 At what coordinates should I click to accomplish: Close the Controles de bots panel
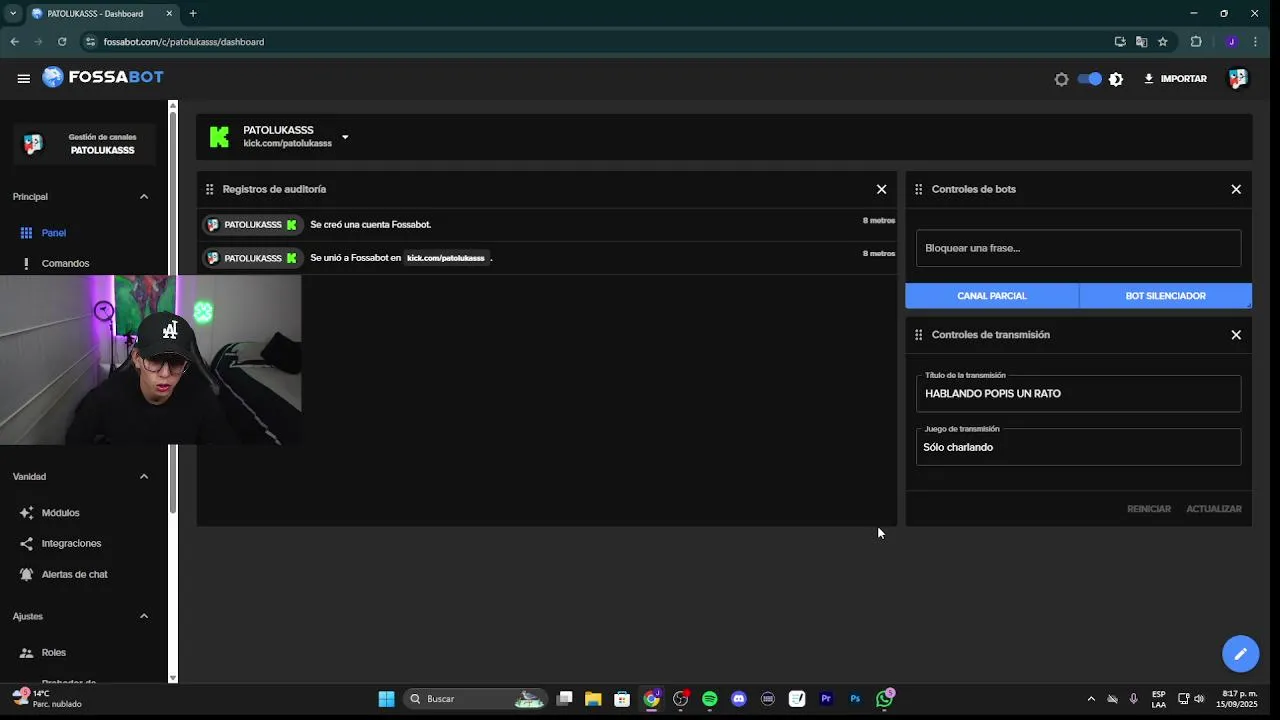pyautogui.click(x=1236, y=189)
